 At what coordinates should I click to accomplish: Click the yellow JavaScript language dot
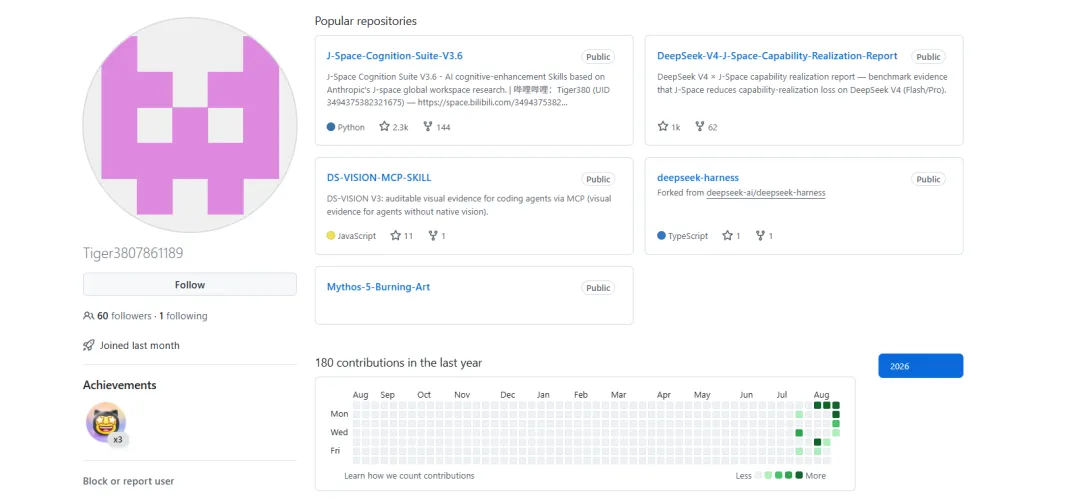point(331,236)
